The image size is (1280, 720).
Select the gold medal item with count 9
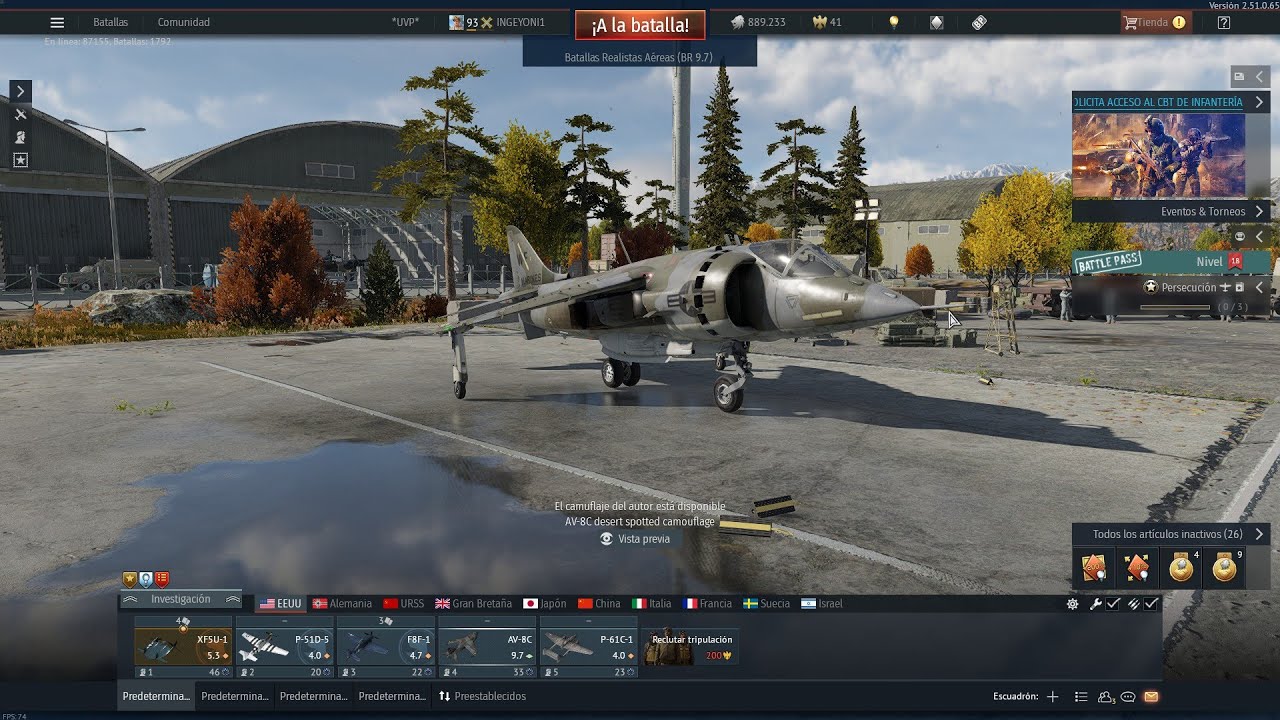coord(1224,568)
